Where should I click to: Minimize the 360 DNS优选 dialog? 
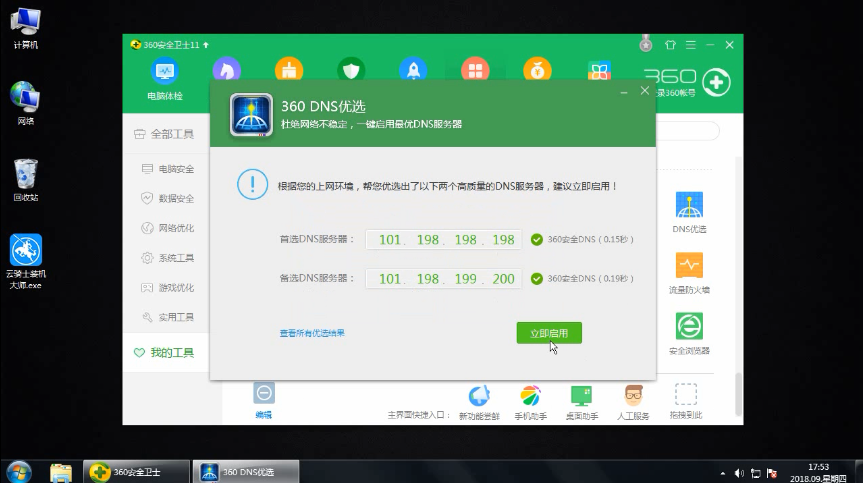[x=624, y=92]
